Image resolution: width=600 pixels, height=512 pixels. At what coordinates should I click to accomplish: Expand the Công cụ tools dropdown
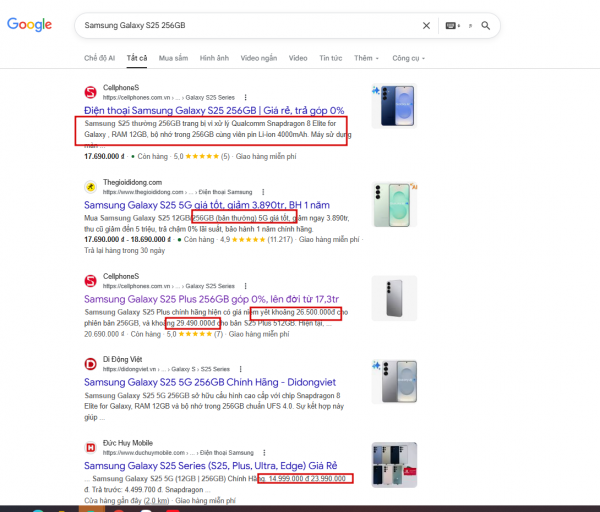click(x=408, y=58)
